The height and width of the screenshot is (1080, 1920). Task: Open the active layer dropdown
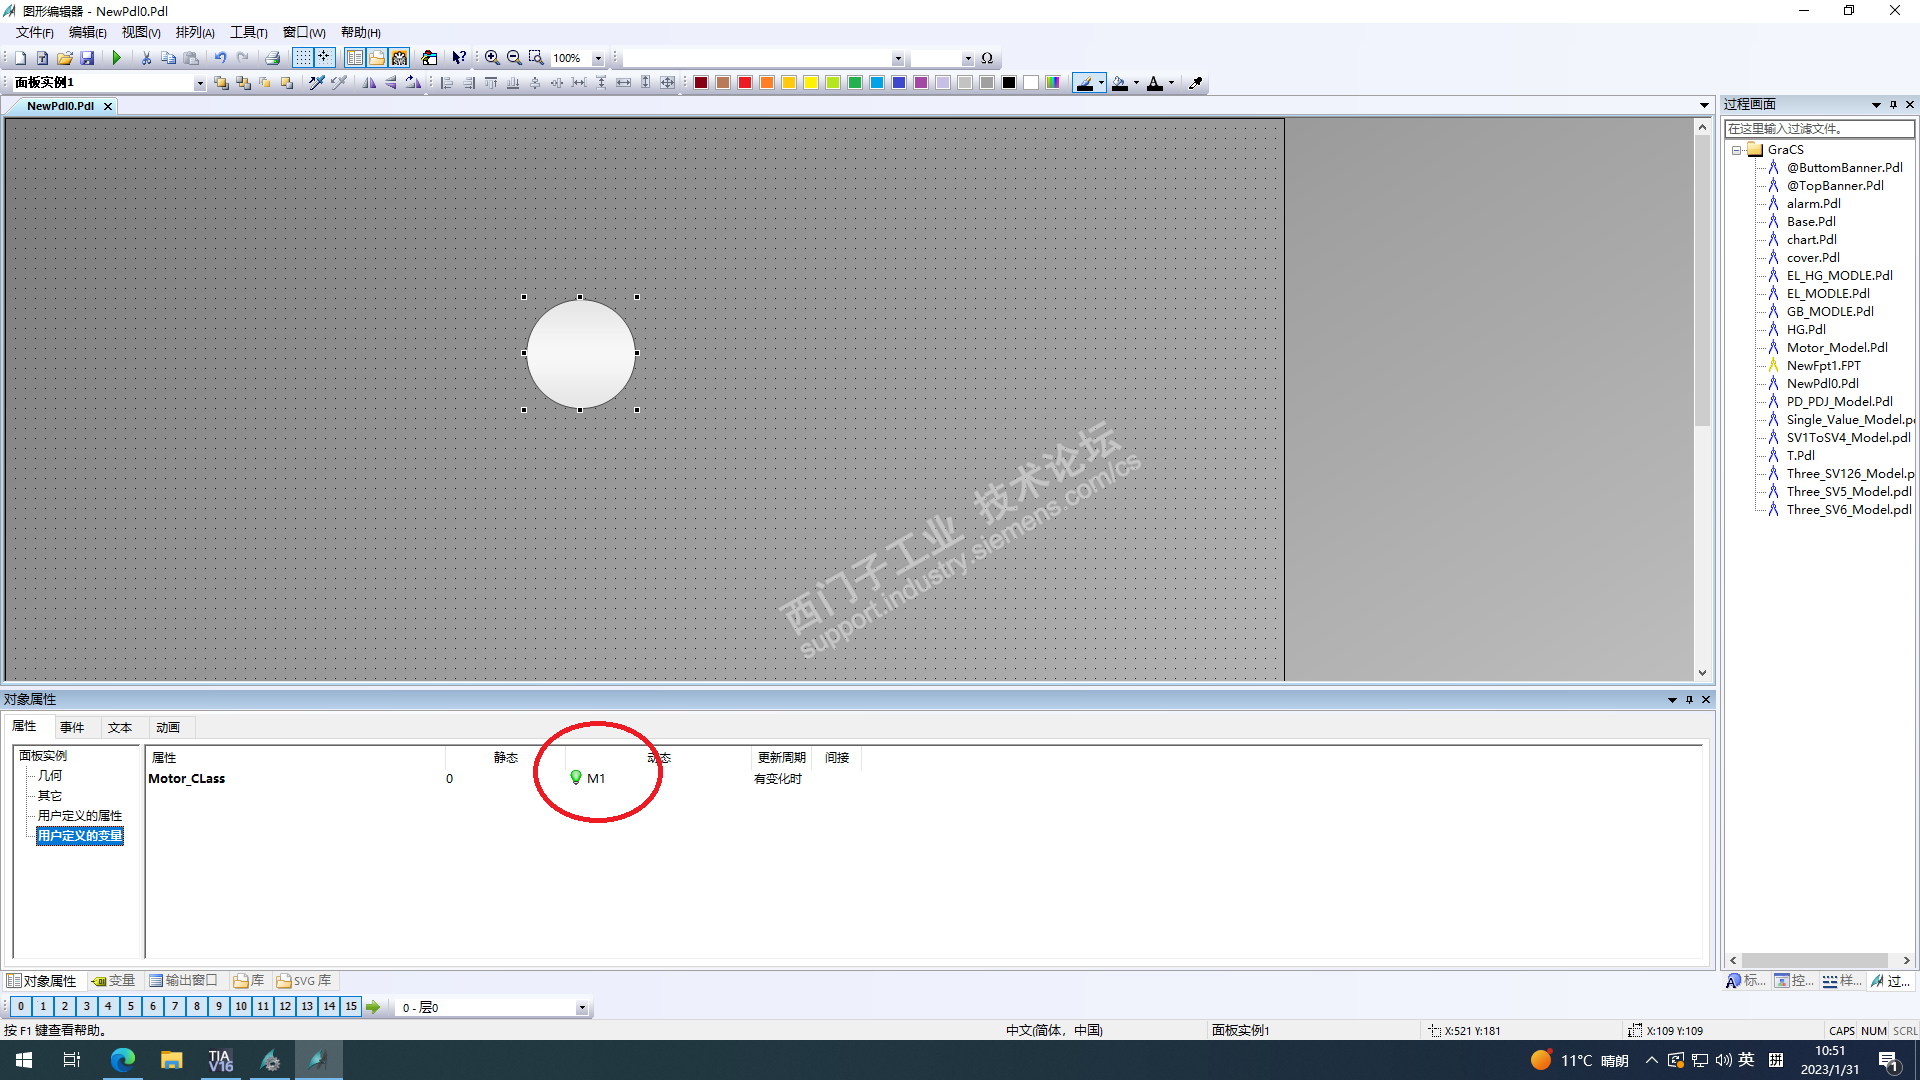[582, 1008]
